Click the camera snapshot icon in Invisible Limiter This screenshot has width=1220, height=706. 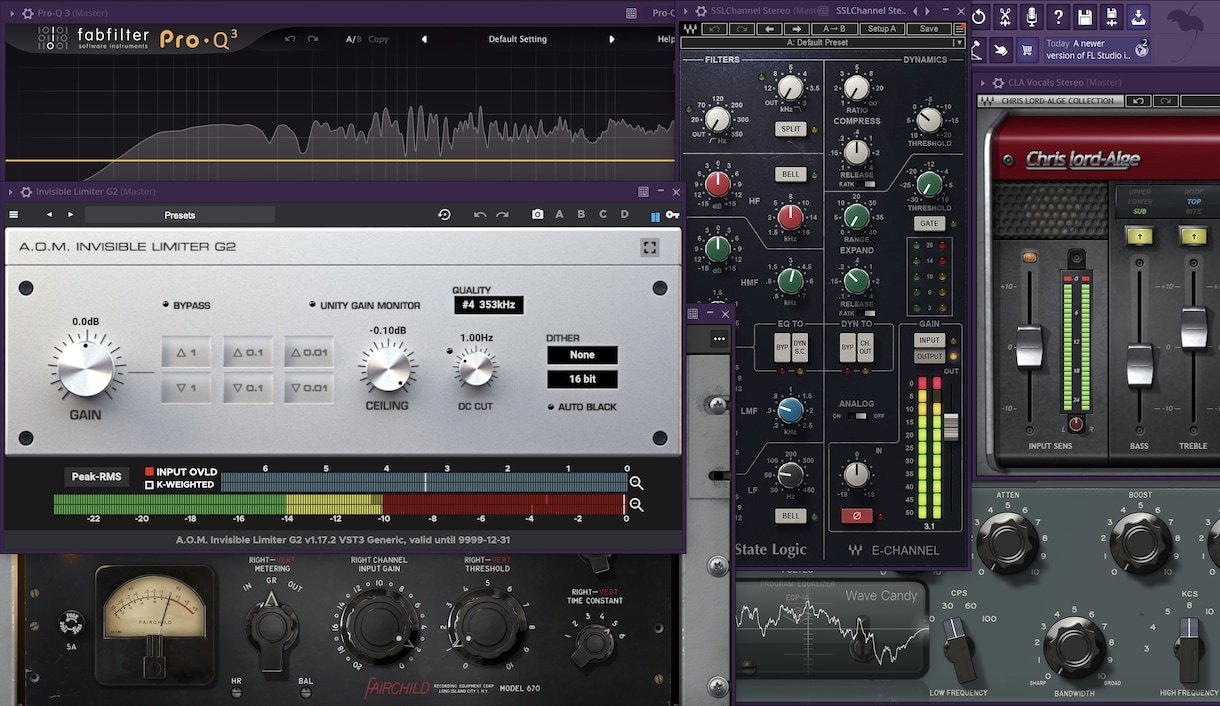tap(538, 215)
